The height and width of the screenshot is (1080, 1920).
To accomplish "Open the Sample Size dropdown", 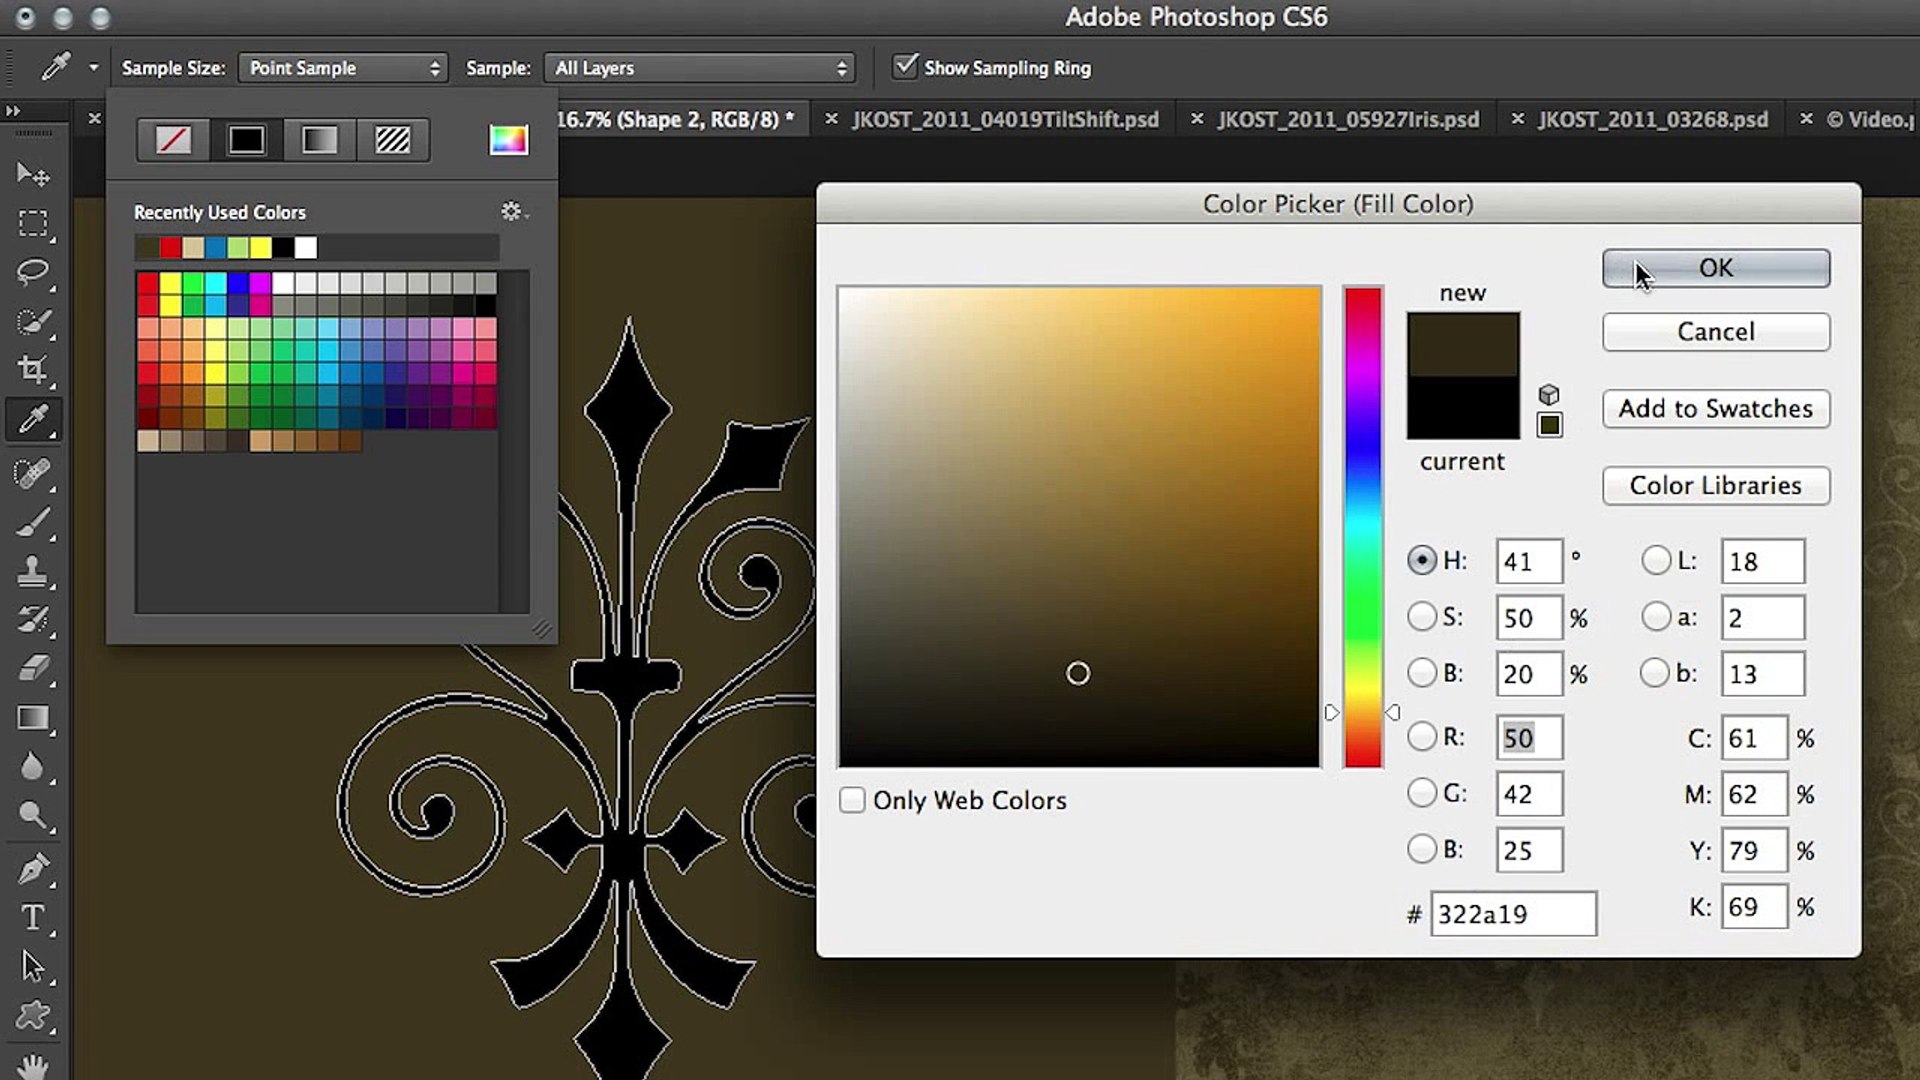I will [343, 68].
